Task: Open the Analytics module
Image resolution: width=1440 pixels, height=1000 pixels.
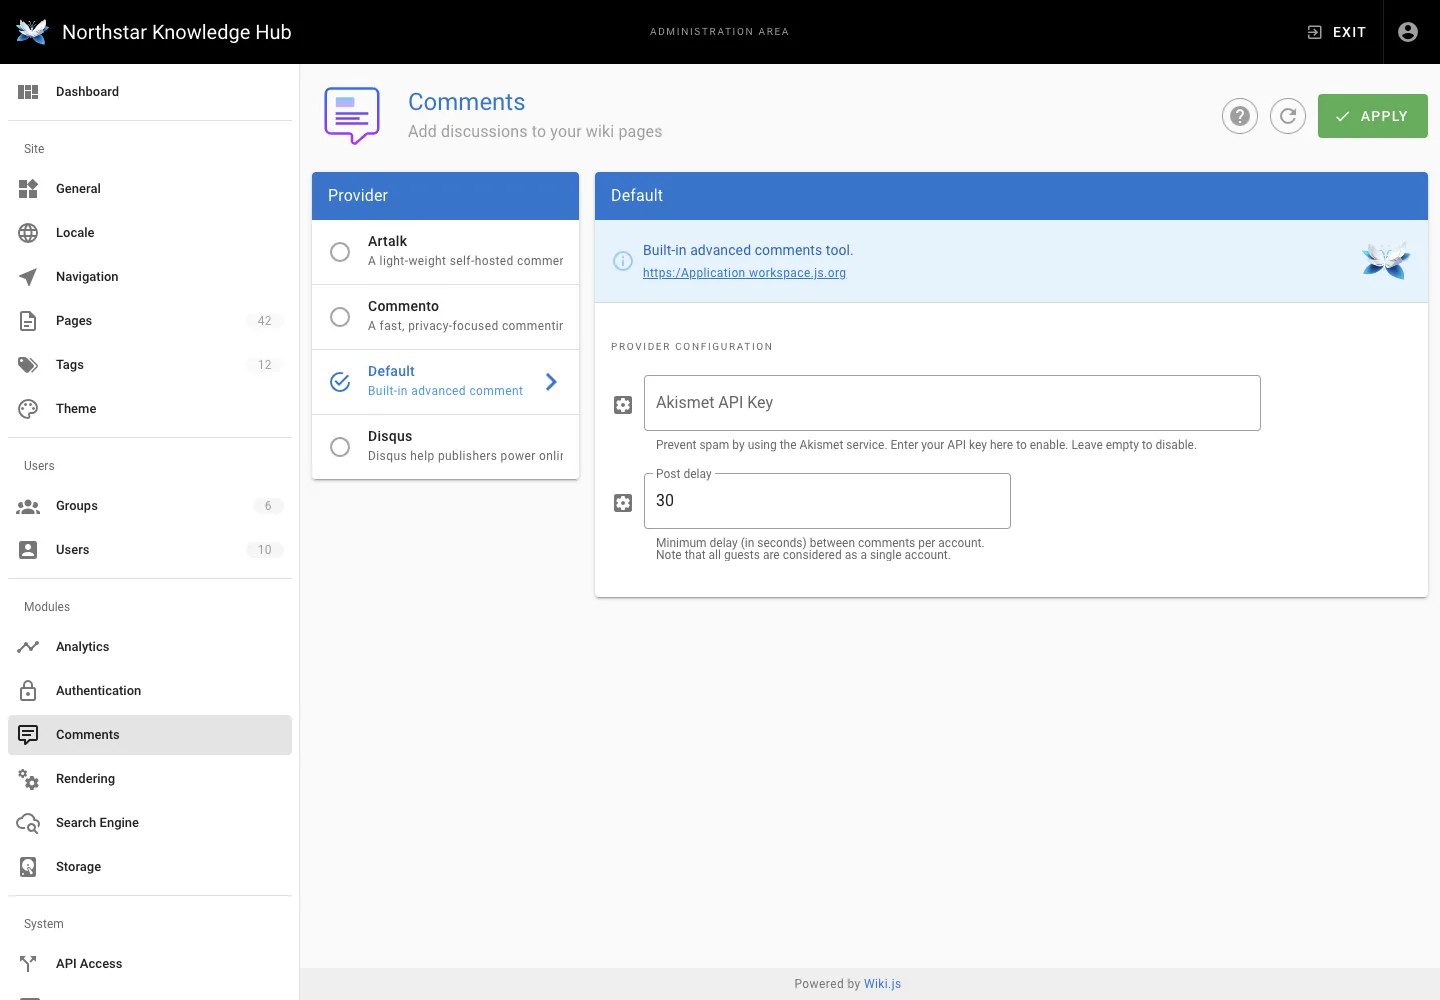Action: tap(150, 647)
